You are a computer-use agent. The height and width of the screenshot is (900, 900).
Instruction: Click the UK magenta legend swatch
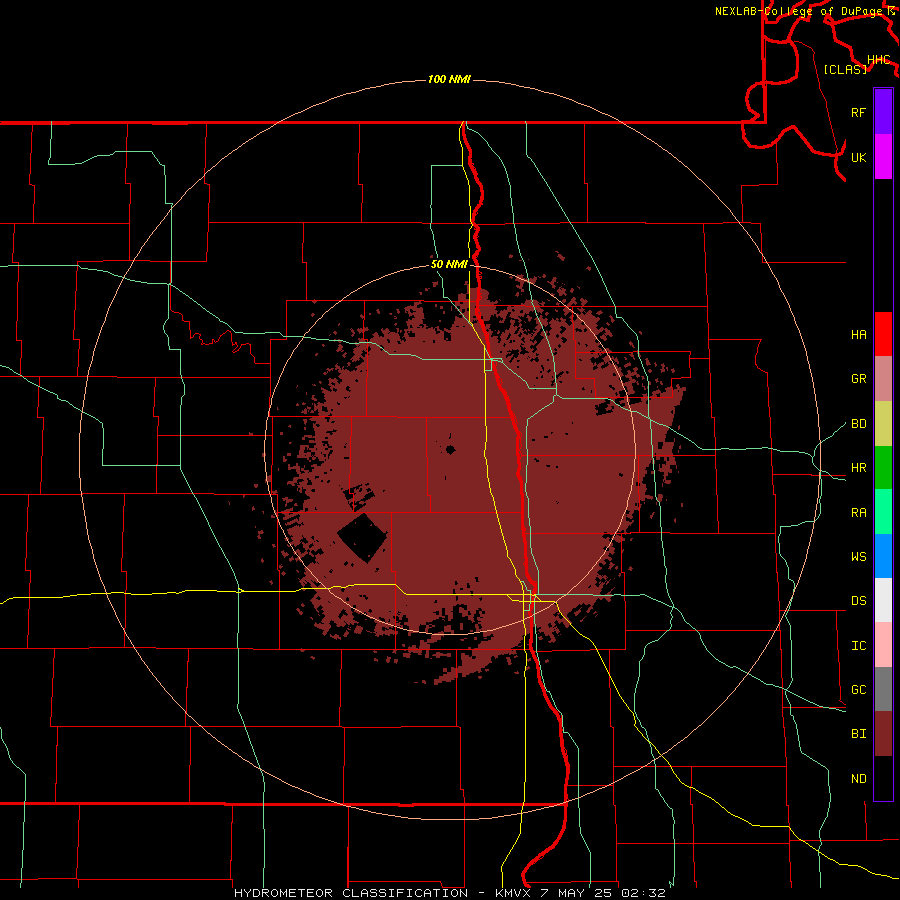pos(883,157)
